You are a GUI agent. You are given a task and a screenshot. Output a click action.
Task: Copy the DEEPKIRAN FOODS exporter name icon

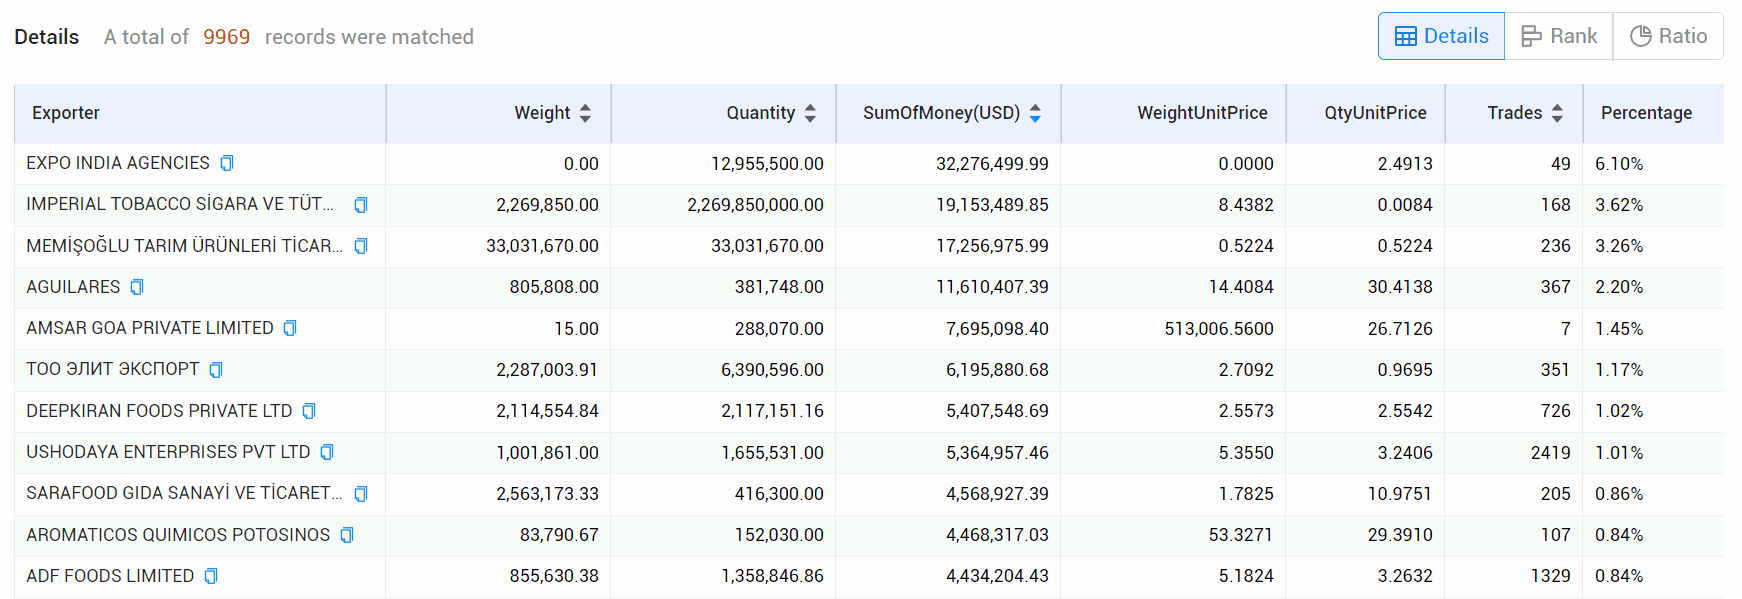(x=309, y=411)
